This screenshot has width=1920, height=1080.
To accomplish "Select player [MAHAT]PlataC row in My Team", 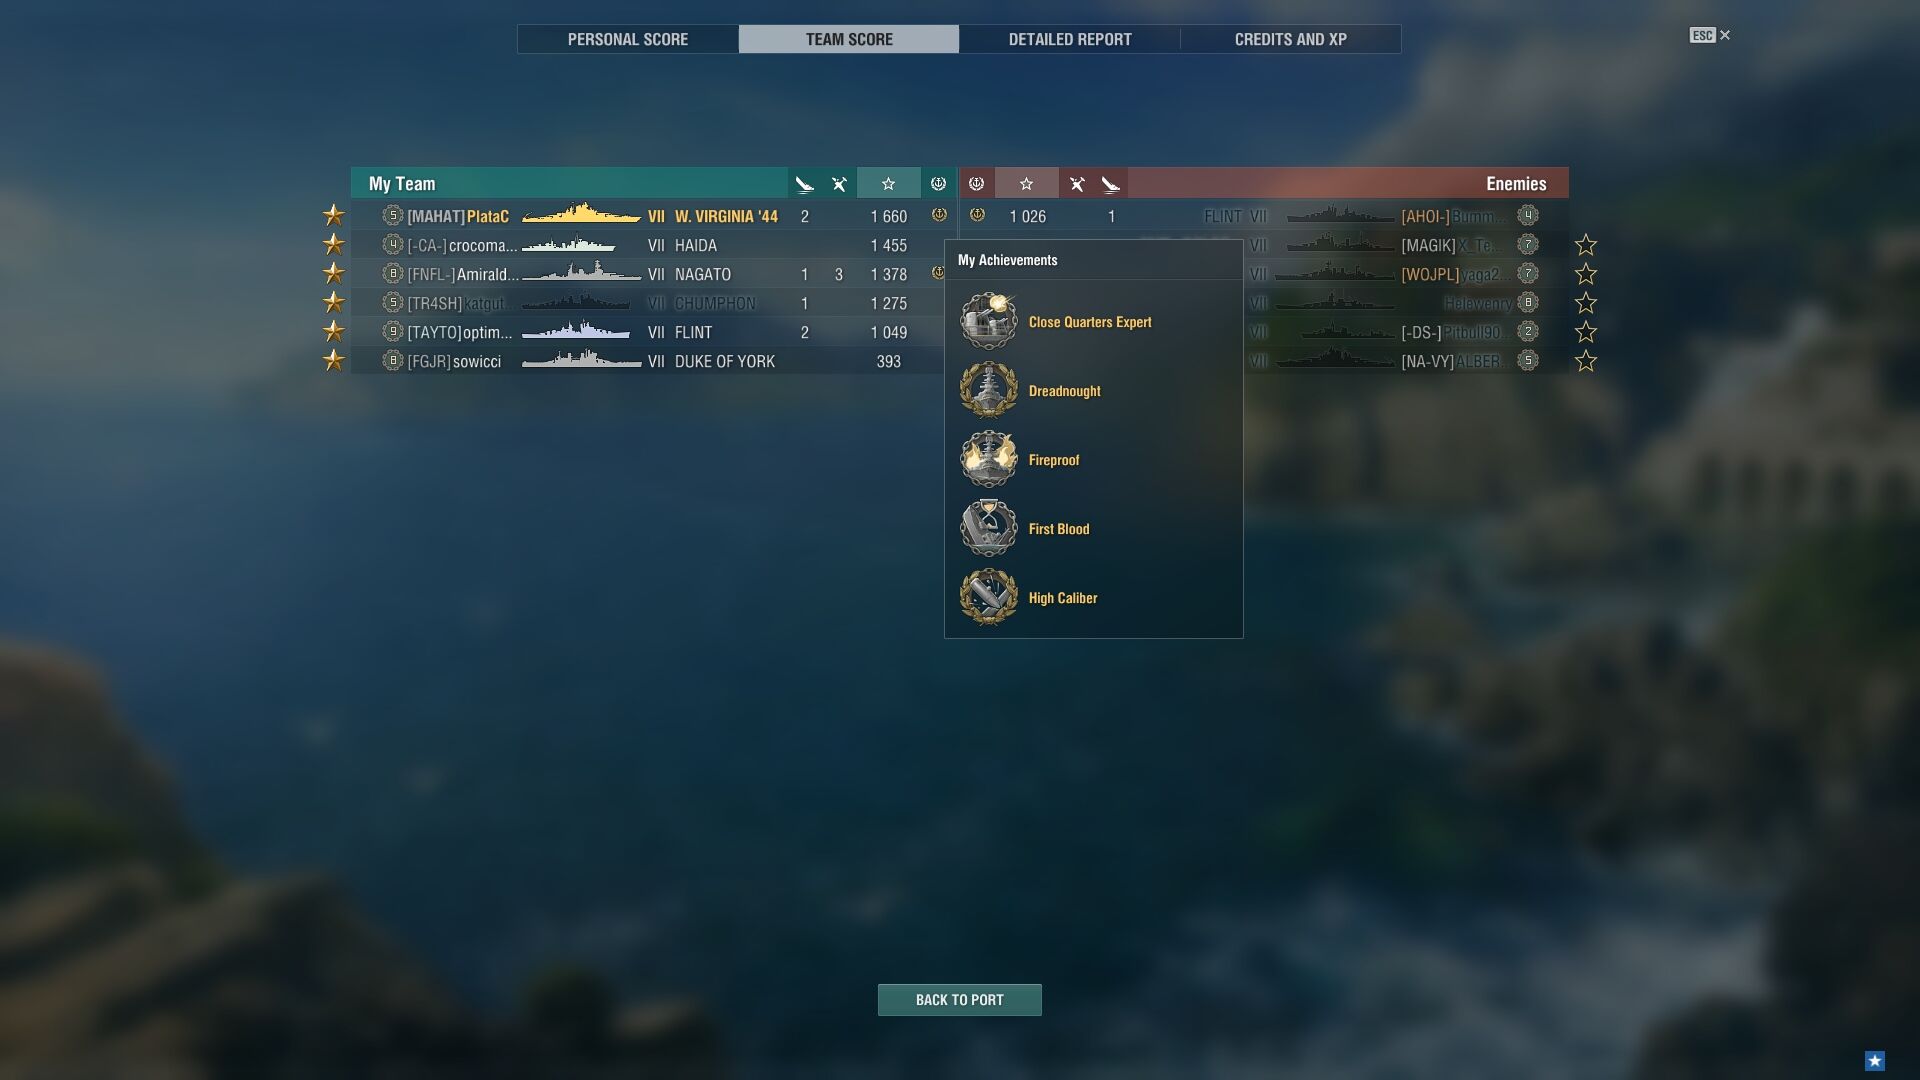I will click(652, 216).
